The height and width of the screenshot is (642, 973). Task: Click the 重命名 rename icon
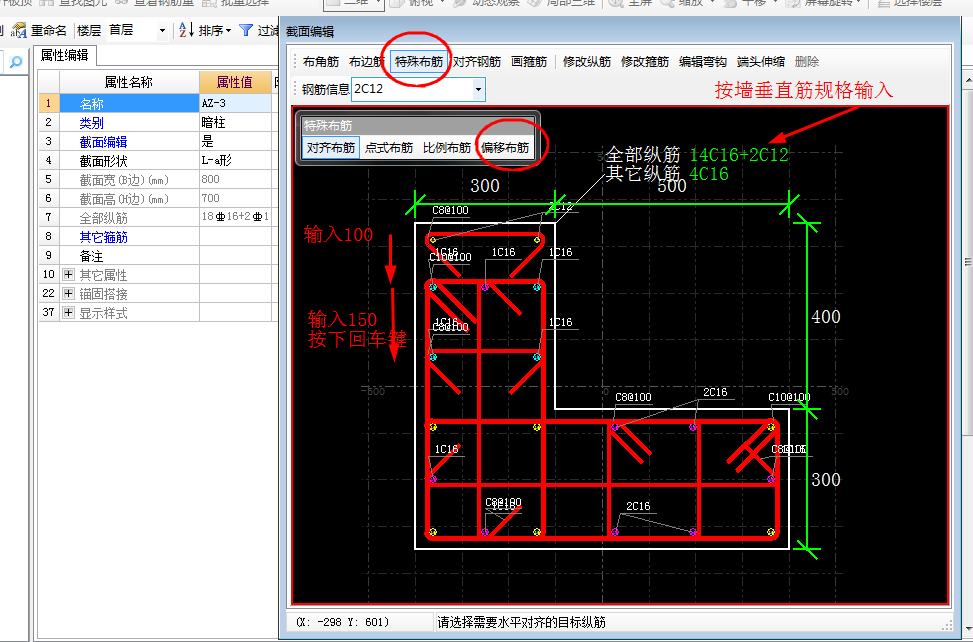(19, 30)
